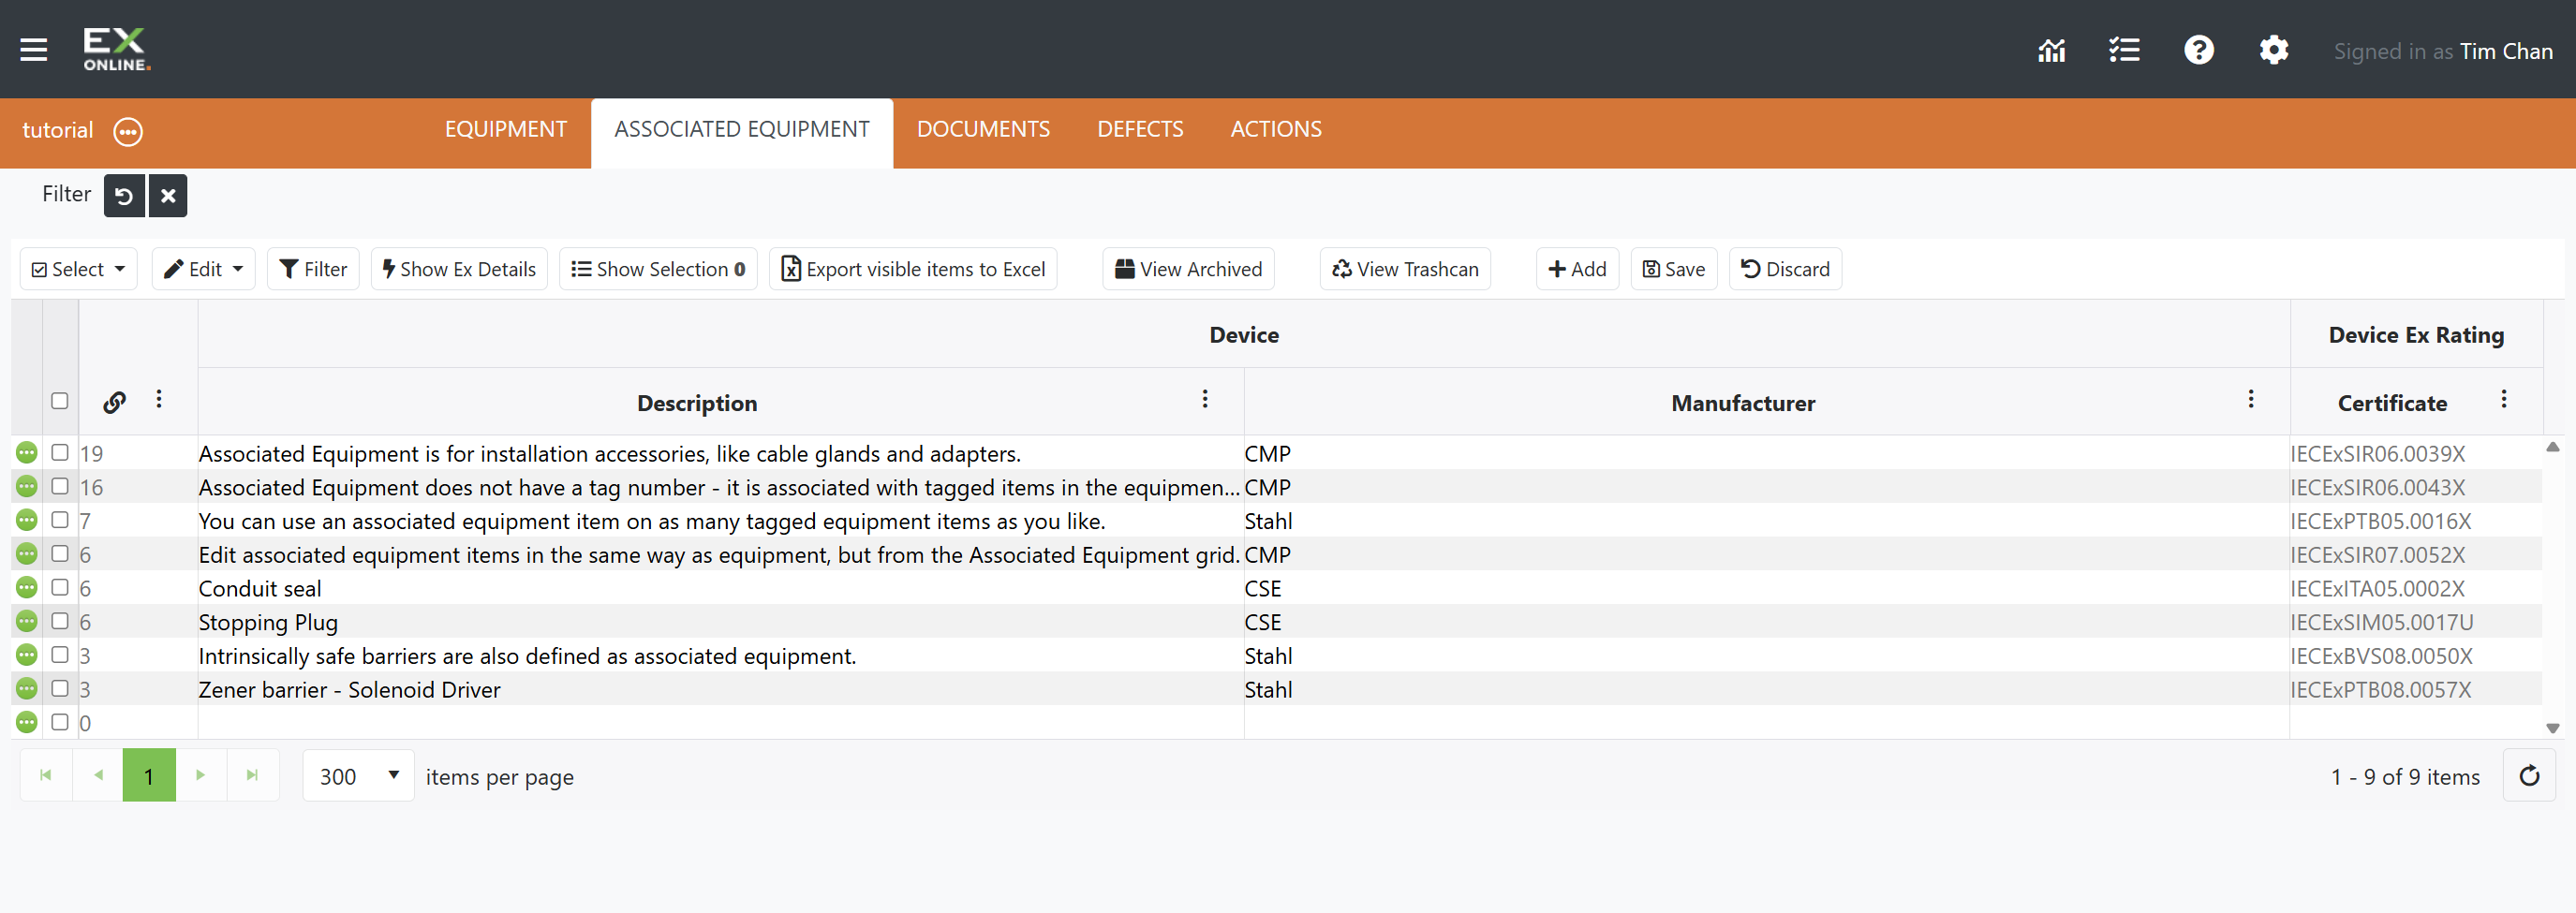Switch to the Actions tab
This screenshot has height=913, width=2576.
[1276, 130]
